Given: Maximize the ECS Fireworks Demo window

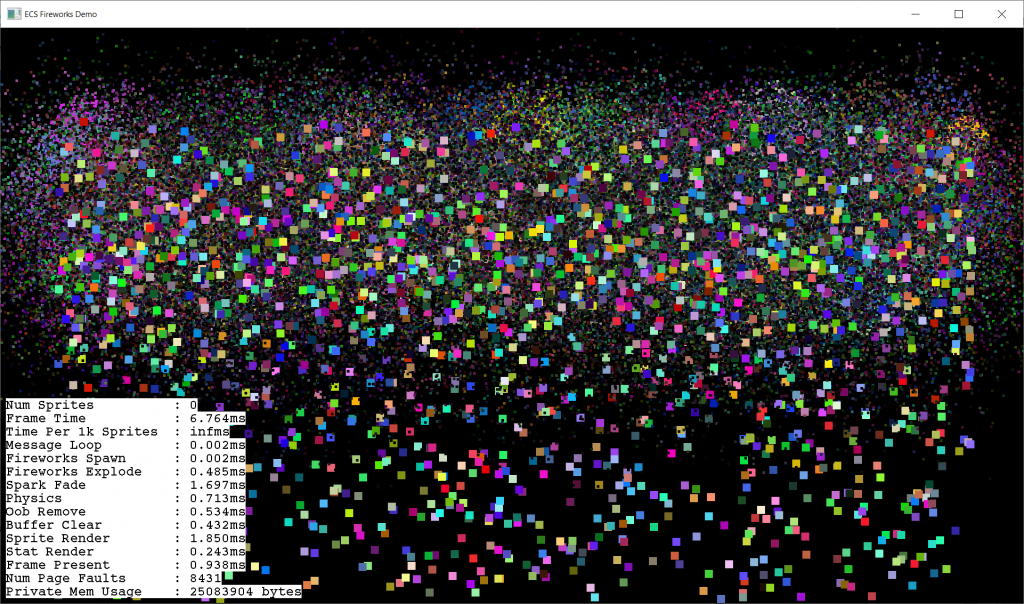Looking at the screenshot, I should 959,14.
